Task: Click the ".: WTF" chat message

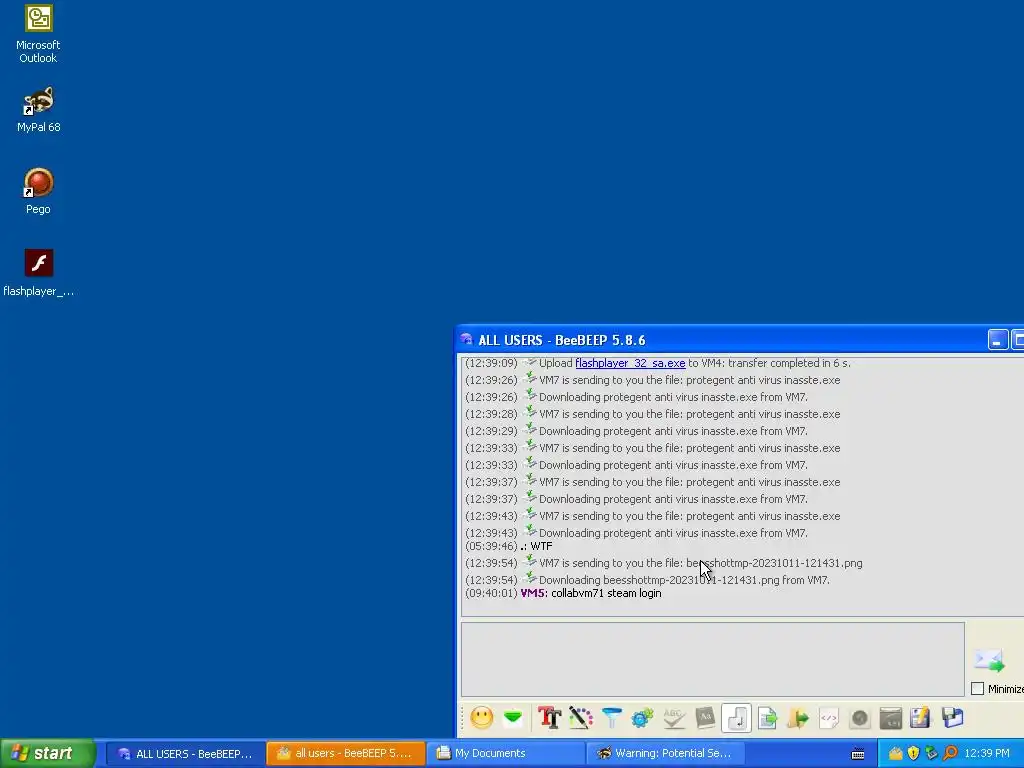Action: point(536,546)
